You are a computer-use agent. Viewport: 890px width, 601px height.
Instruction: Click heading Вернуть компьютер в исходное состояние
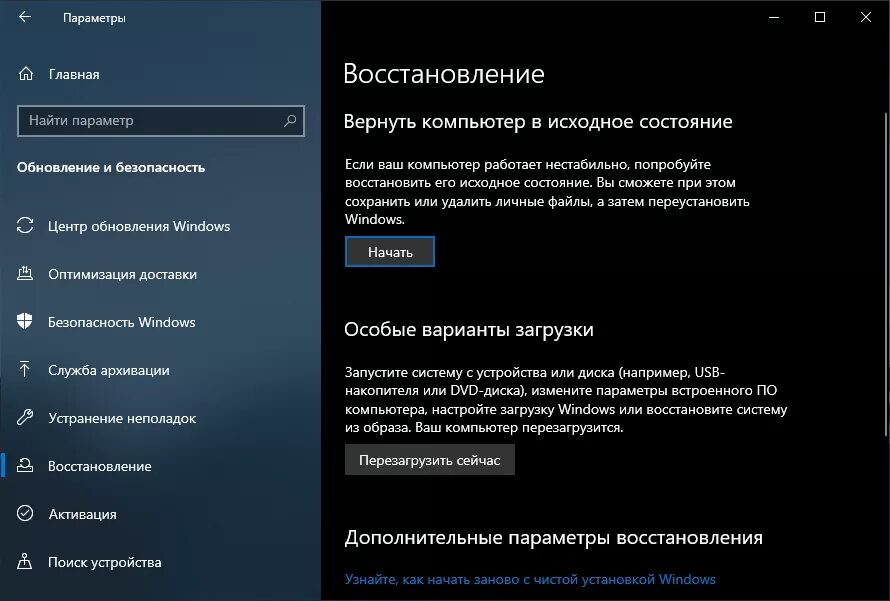(x=538, y=121)
